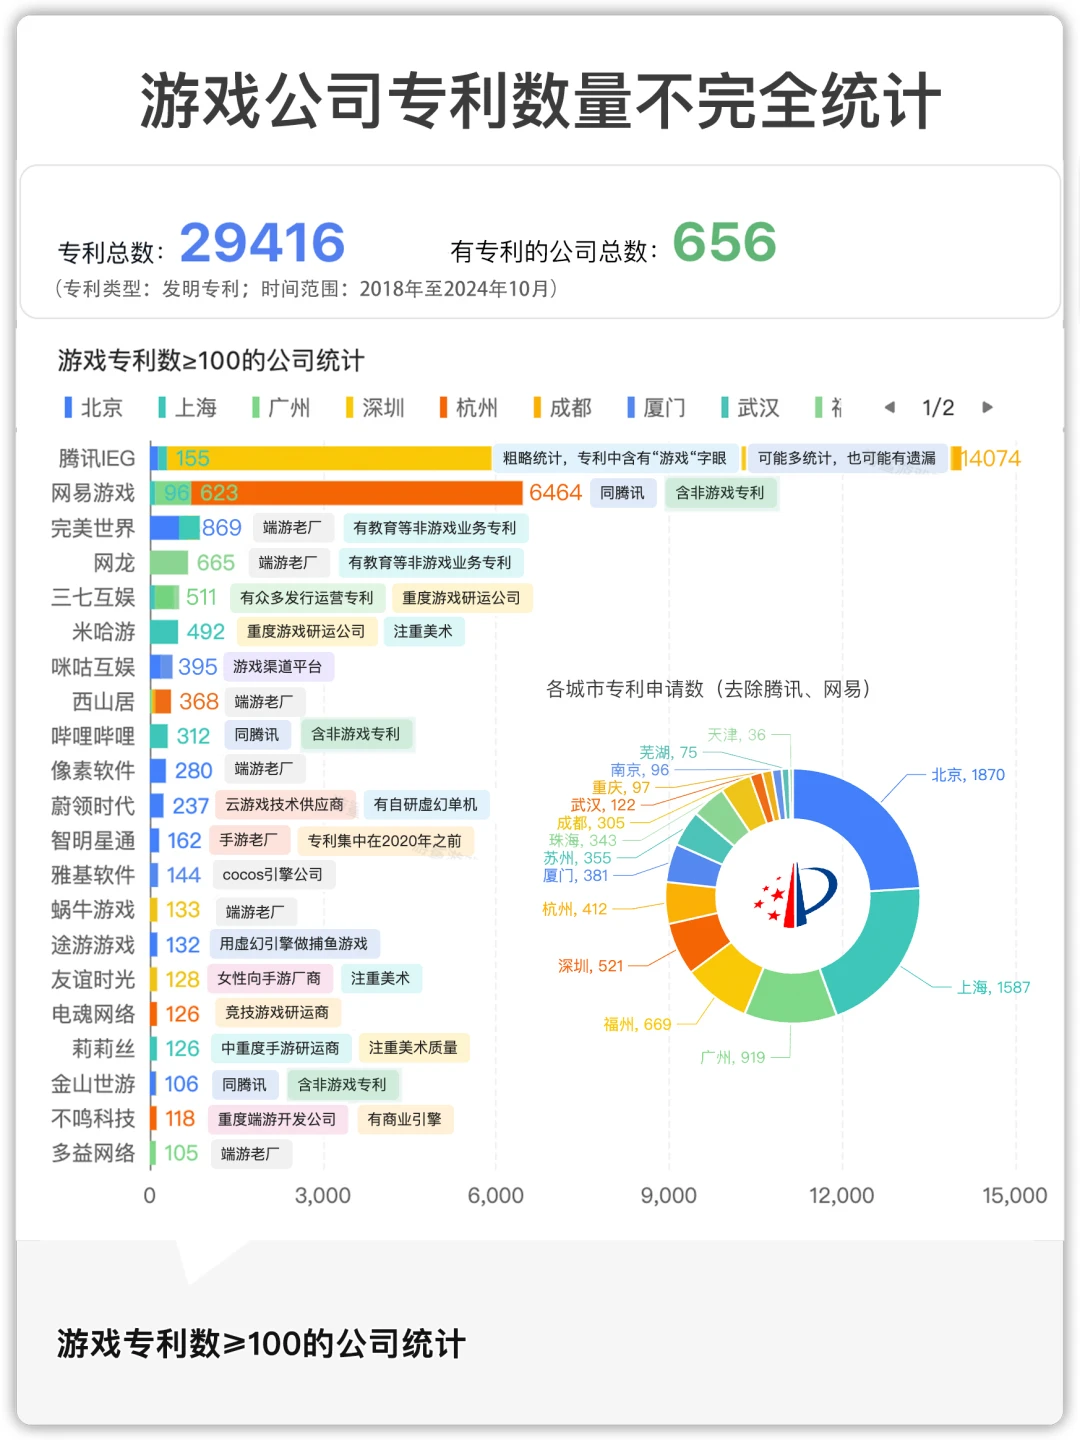Click 端游老厂 tag on 西山居 row
The width and height of the screenshot is (1080, 1440).
264,702
